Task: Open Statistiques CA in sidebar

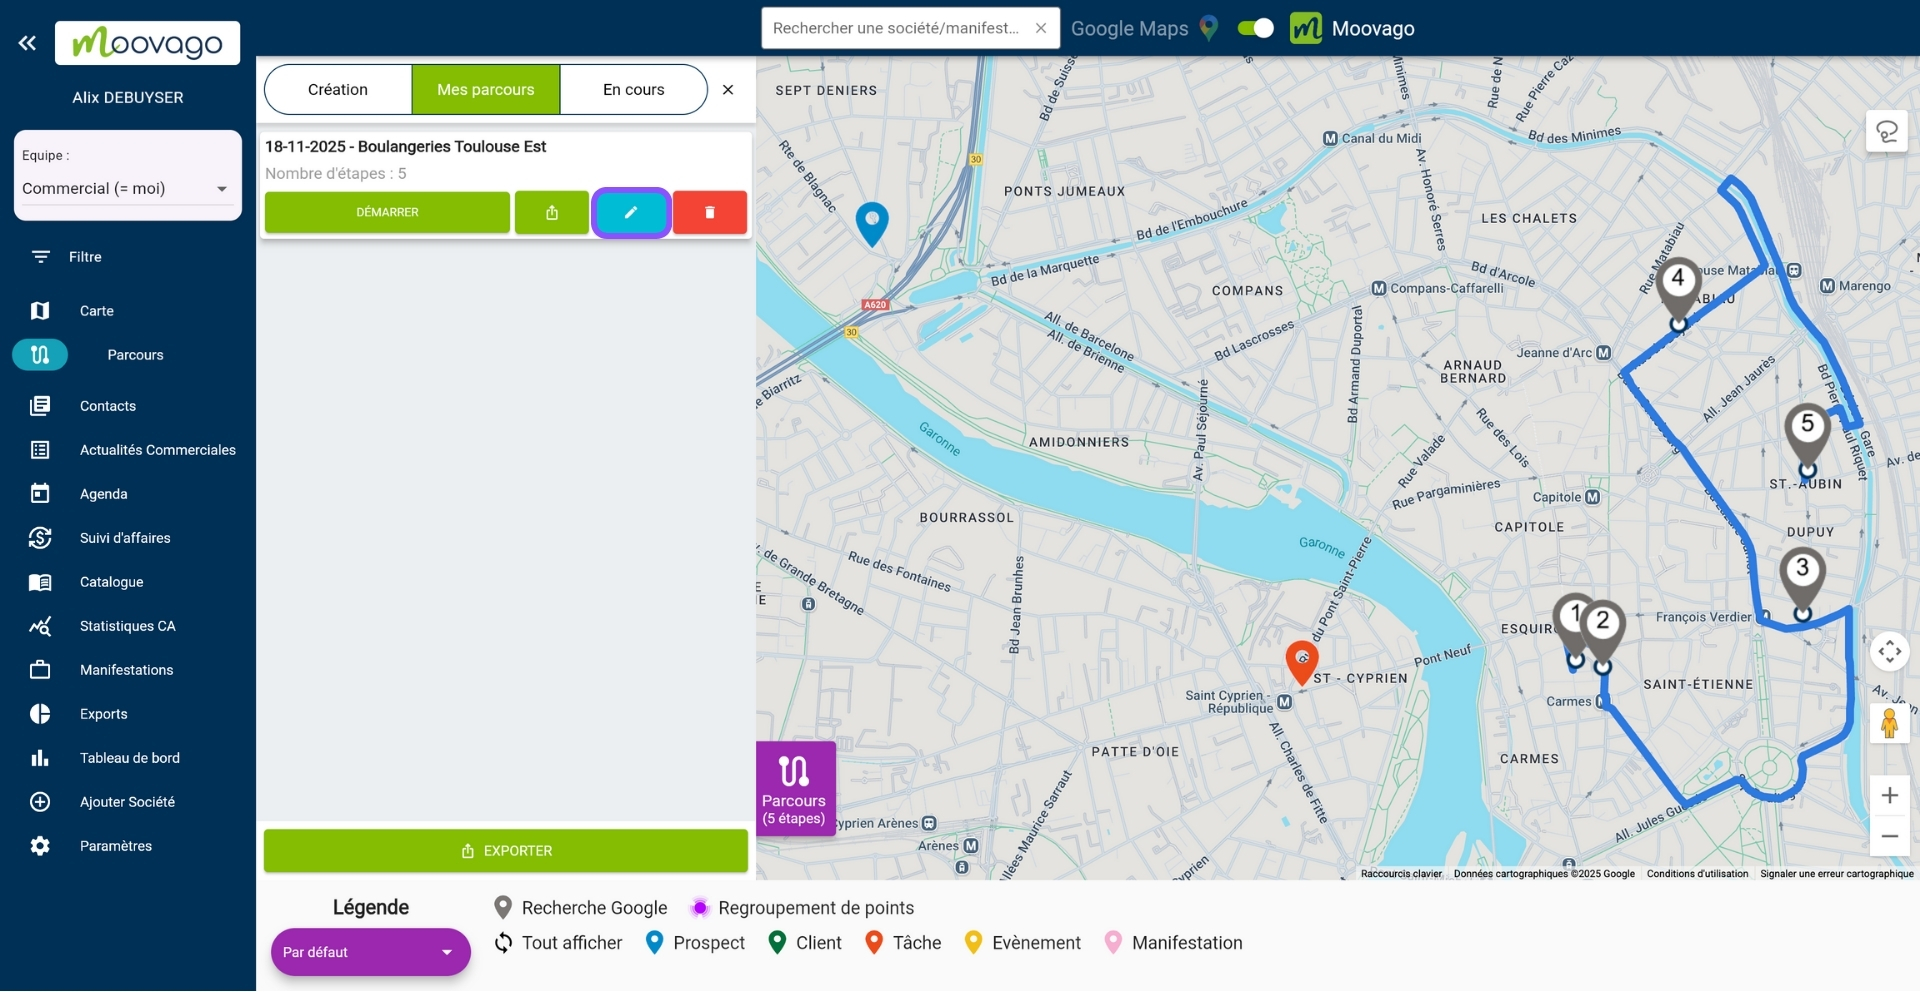Action: point(127,626)
